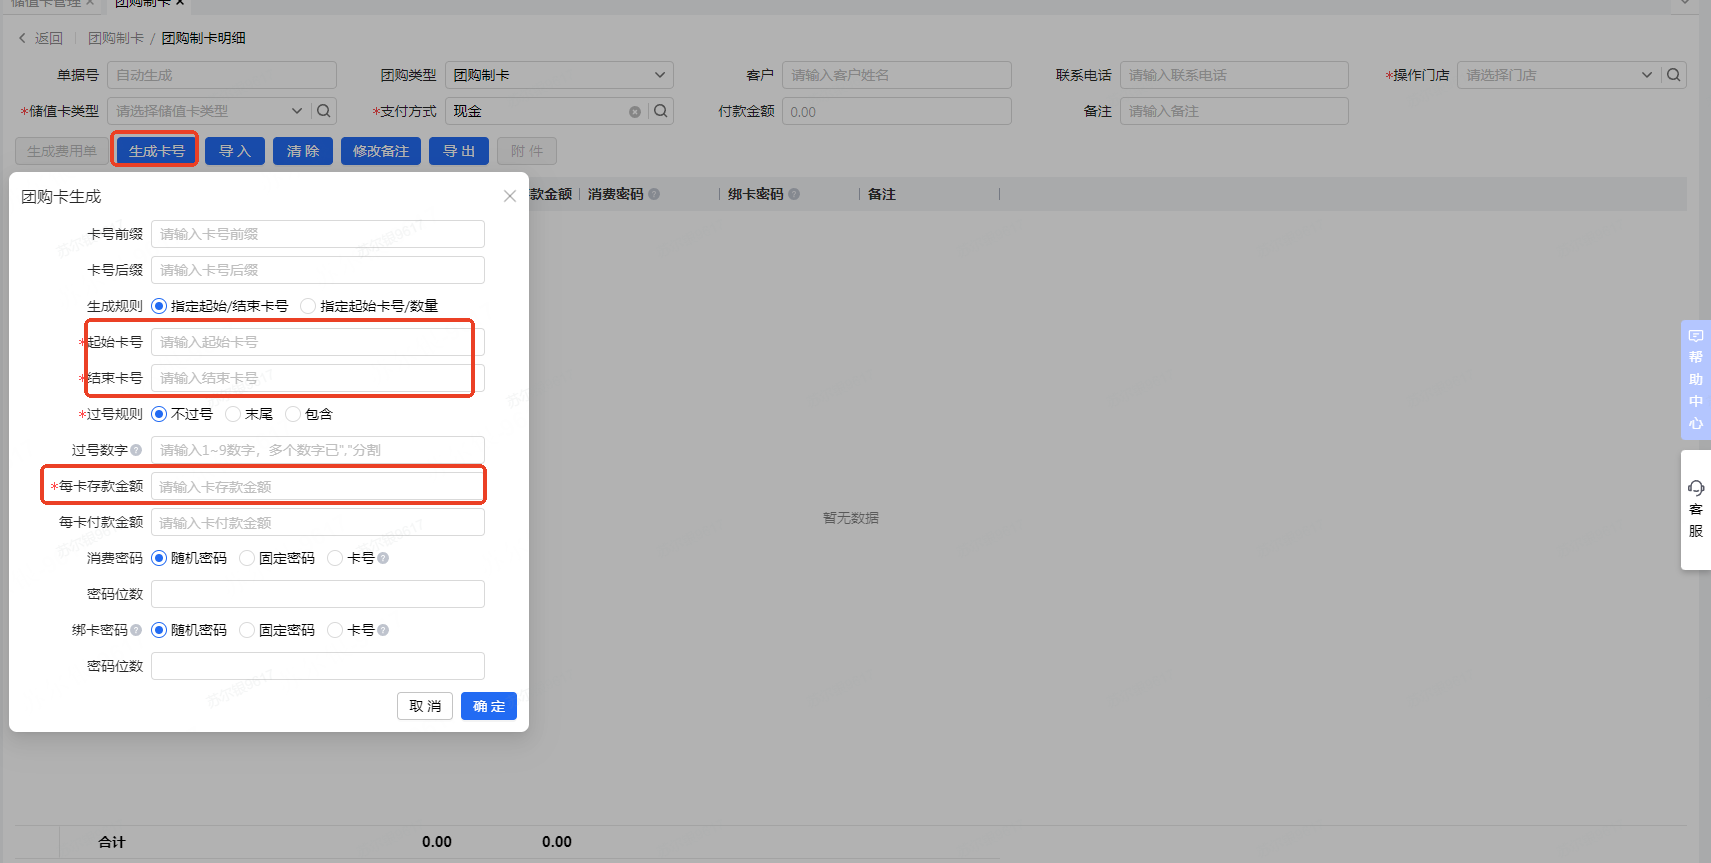Image resolution: width=1711 pixels, height=863 pixels.
Task: Open the 客服 customer service widget
Action: [1696, 510]
